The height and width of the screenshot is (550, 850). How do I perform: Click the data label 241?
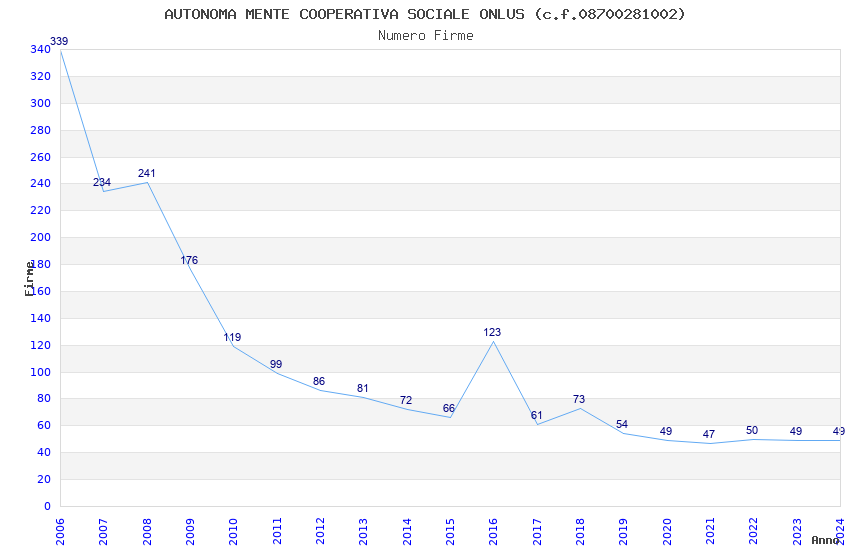point(146,173)
